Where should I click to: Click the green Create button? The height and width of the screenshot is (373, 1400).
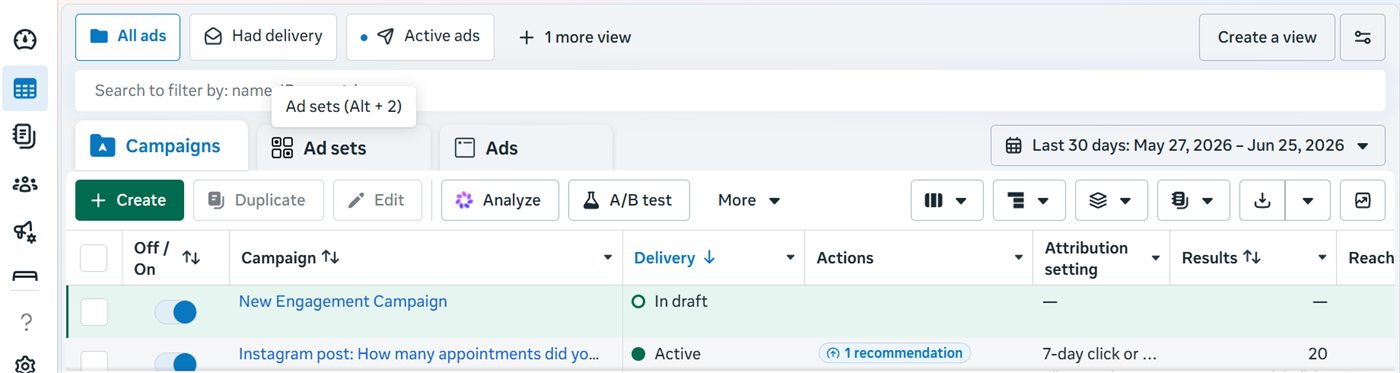coord(129,200)
